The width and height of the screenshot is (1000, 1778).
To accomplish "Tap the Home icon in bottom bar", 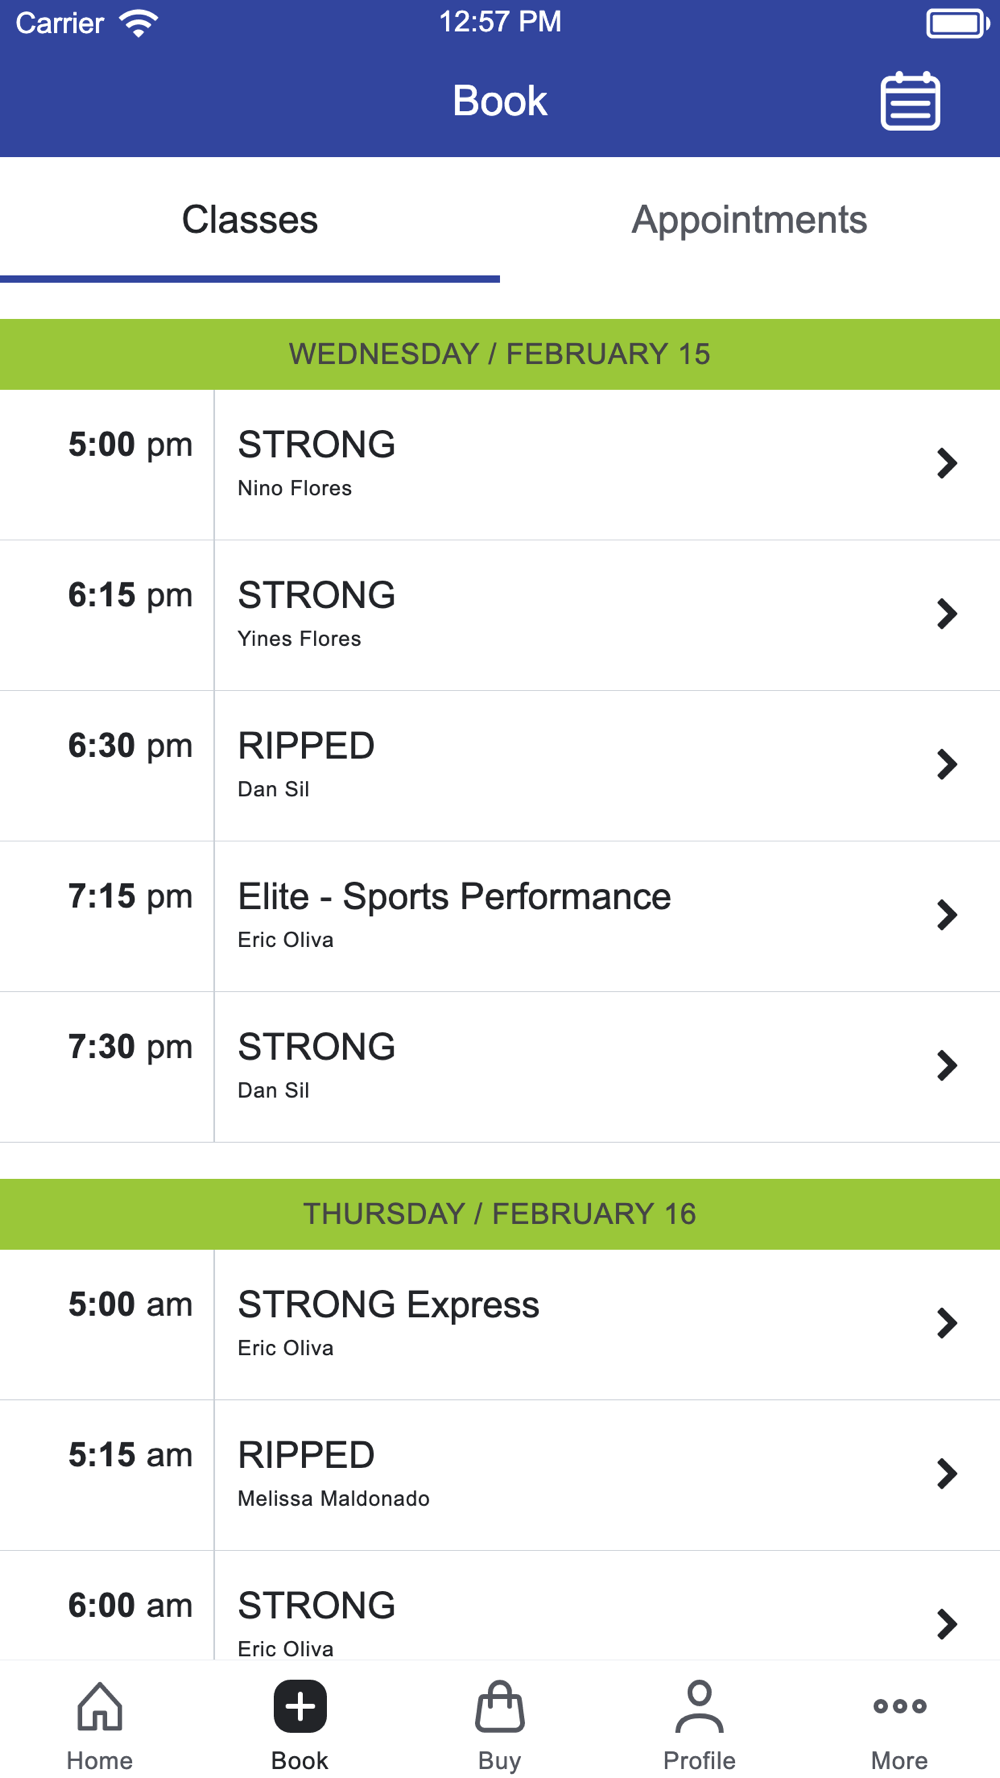I will pos(100,1706).
